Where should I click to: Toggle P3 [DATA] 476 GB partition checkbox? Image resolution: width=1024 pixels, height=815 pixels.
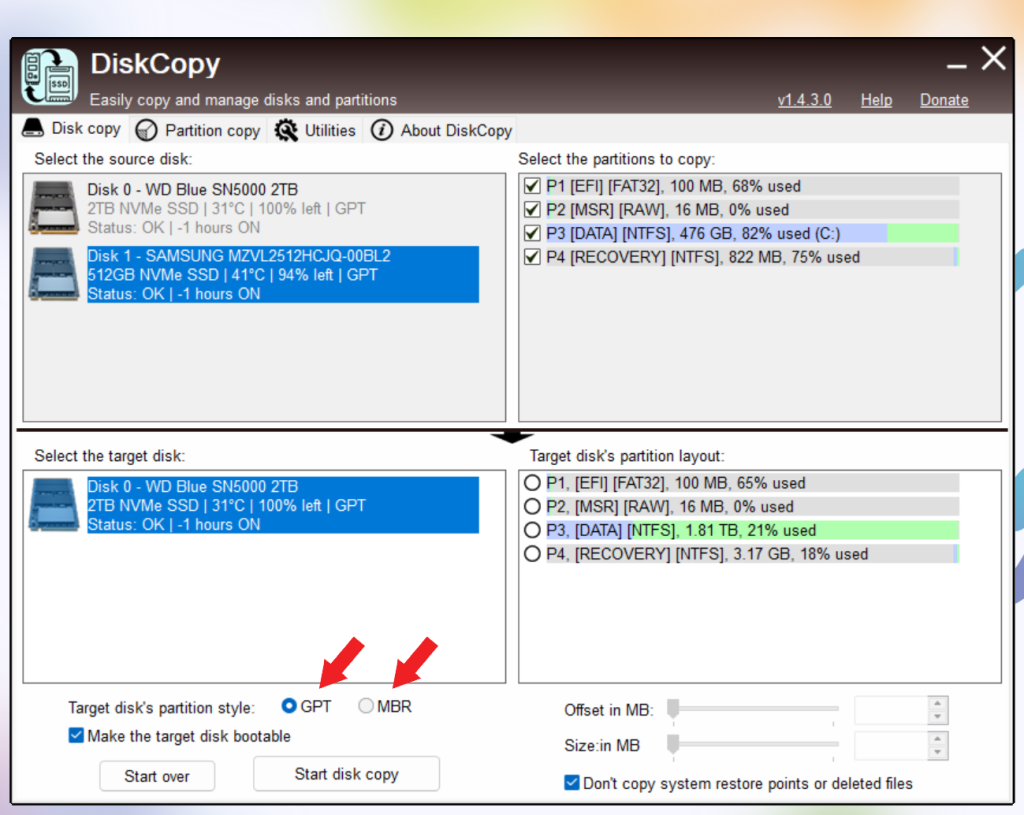tap(532, 233)
